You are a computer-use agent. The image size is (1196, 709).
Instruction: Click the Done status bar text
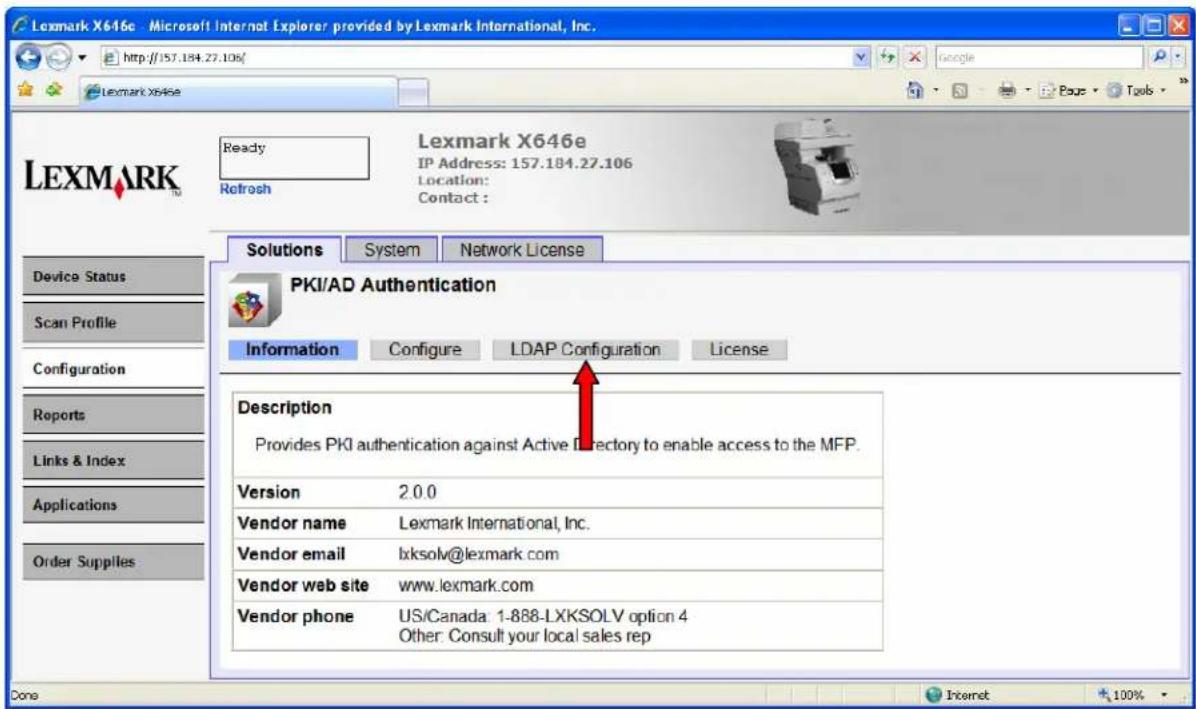click(x=24, y=695)
